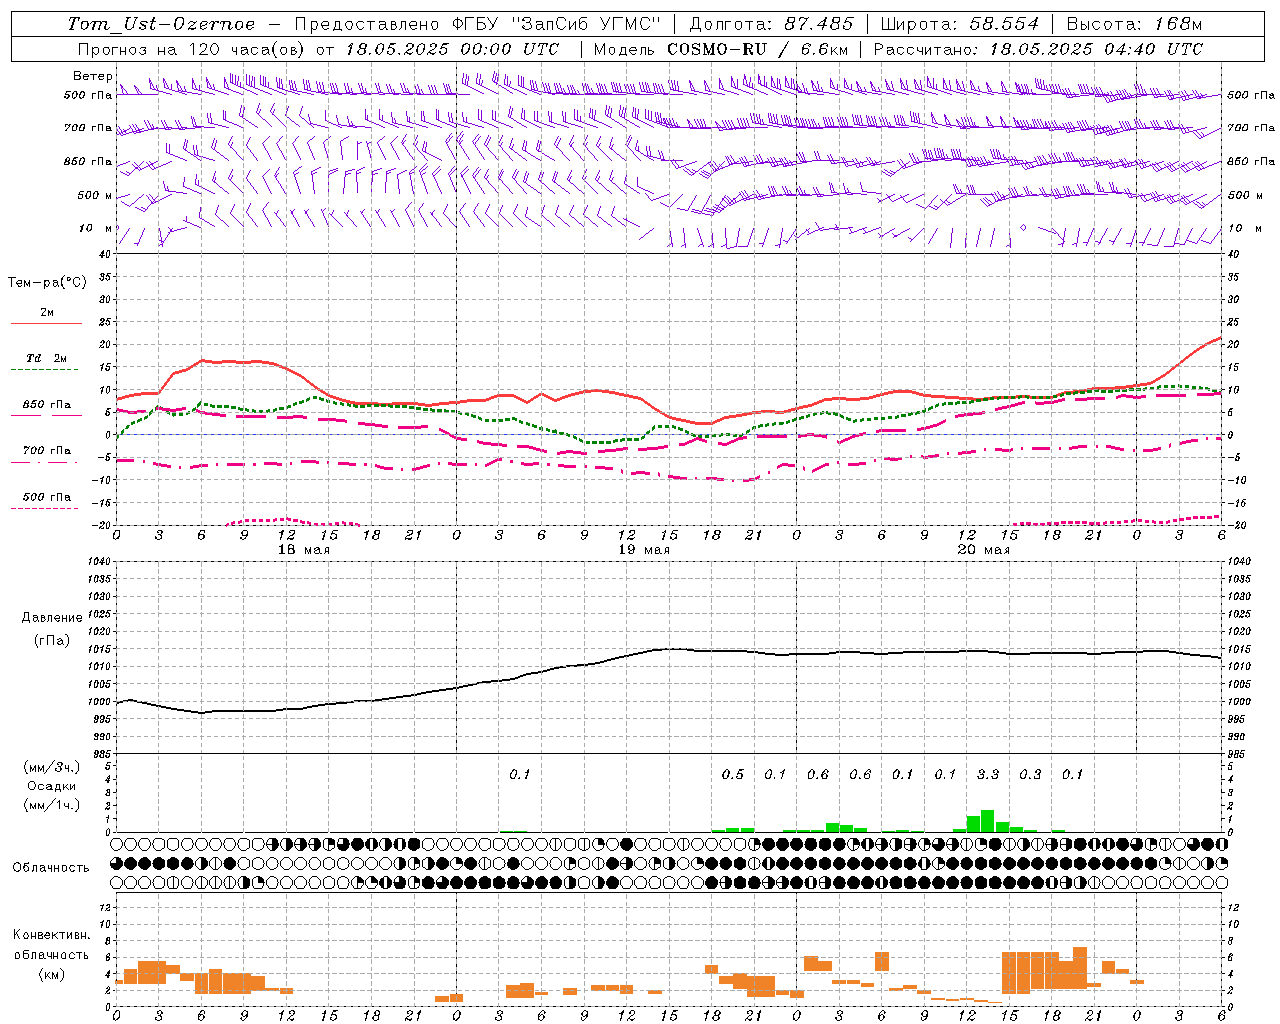
Task: Click the 20 мая date label
Action: pyautogui.click(x=984, y=550)
